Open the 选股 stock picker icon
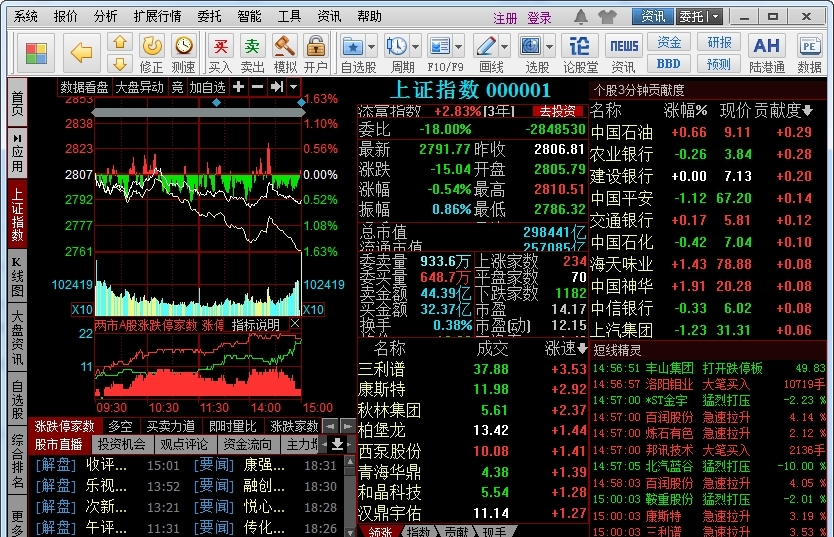This screenshot has width=834, height=537. (x=530, y=47)
